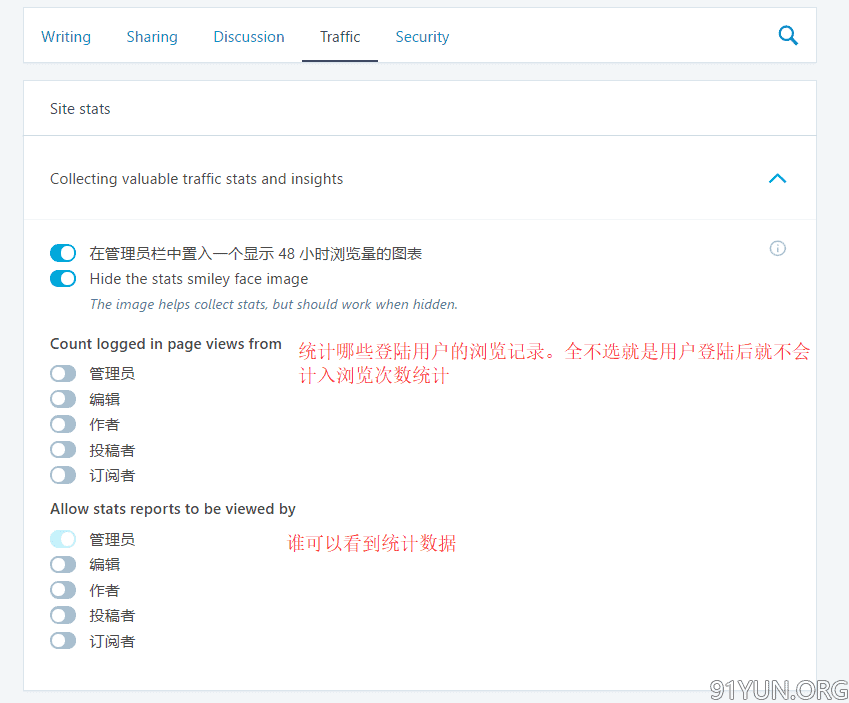Image resolution: width=849 pixels, height=703 pixels.
Task: Enable counting page views from 编辑
Action: (x=63, y=399)
